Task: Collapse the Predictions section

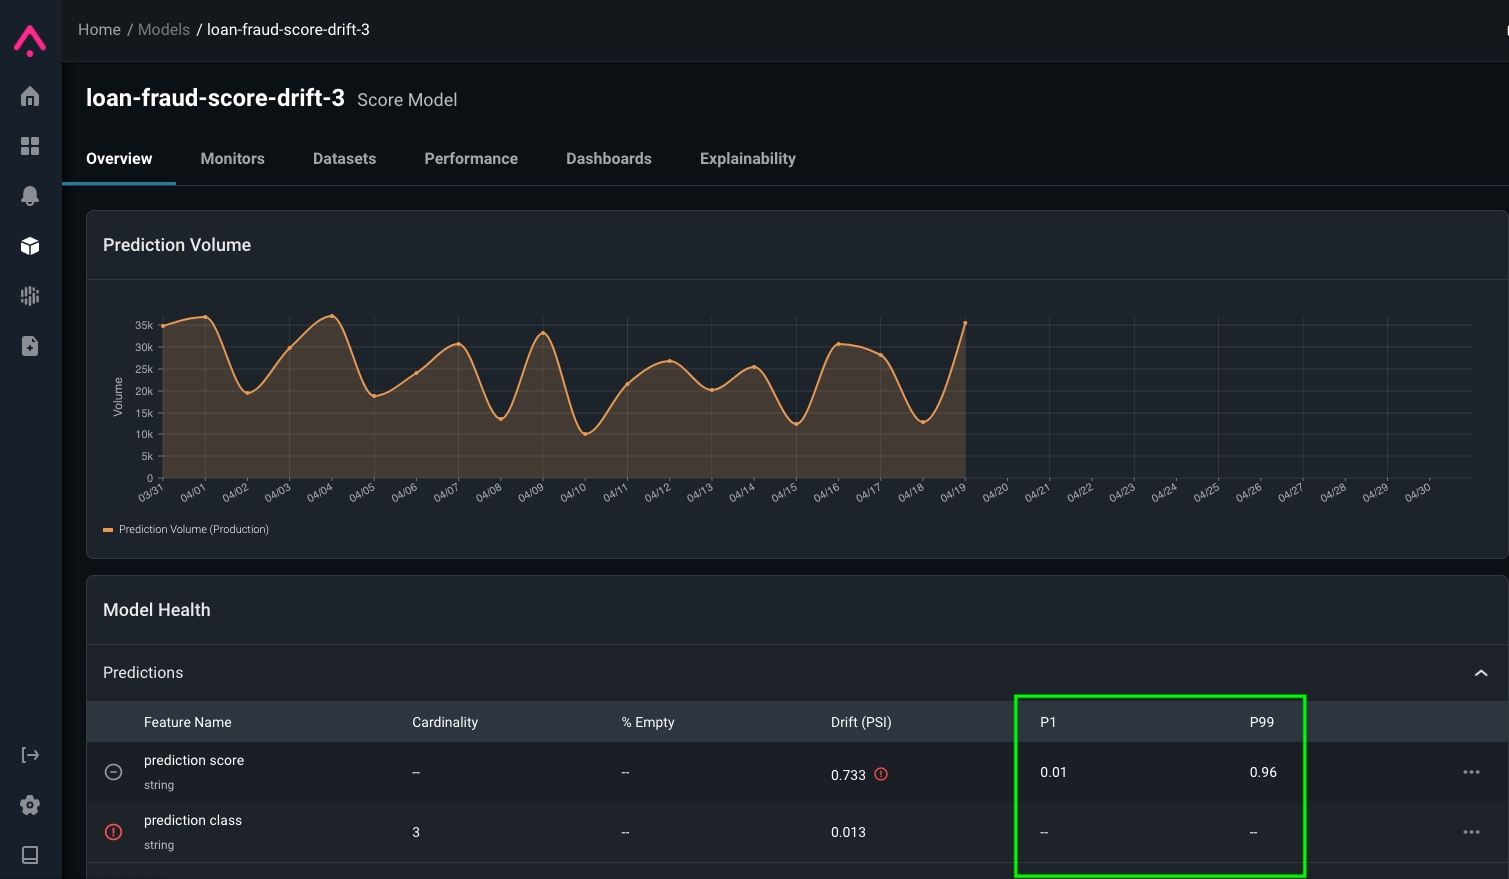Action: click(x=1481, y=673)
